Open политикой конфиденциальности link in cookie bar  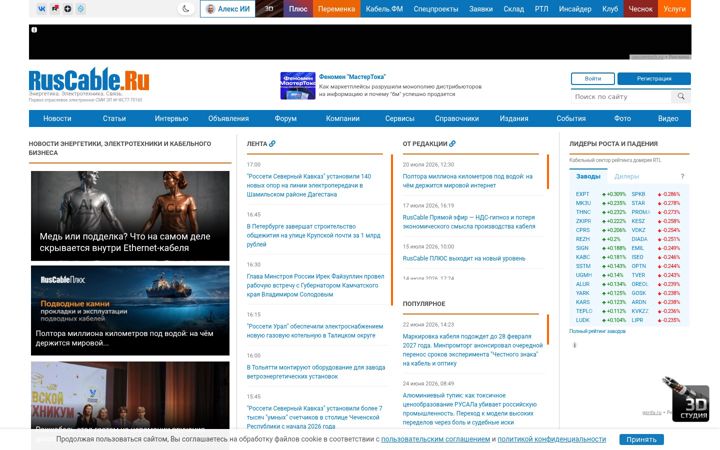pos(552,439)
